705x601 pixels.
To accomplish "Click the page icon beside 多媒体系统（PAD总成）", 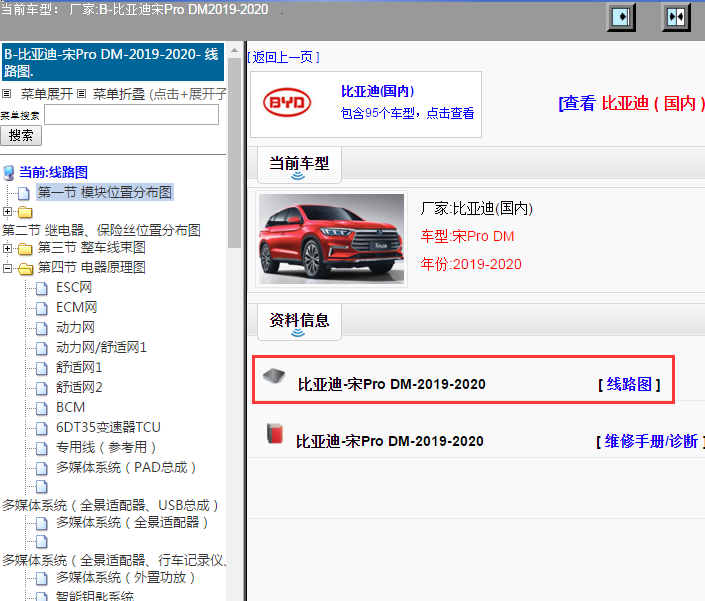I will click(42, 468).
